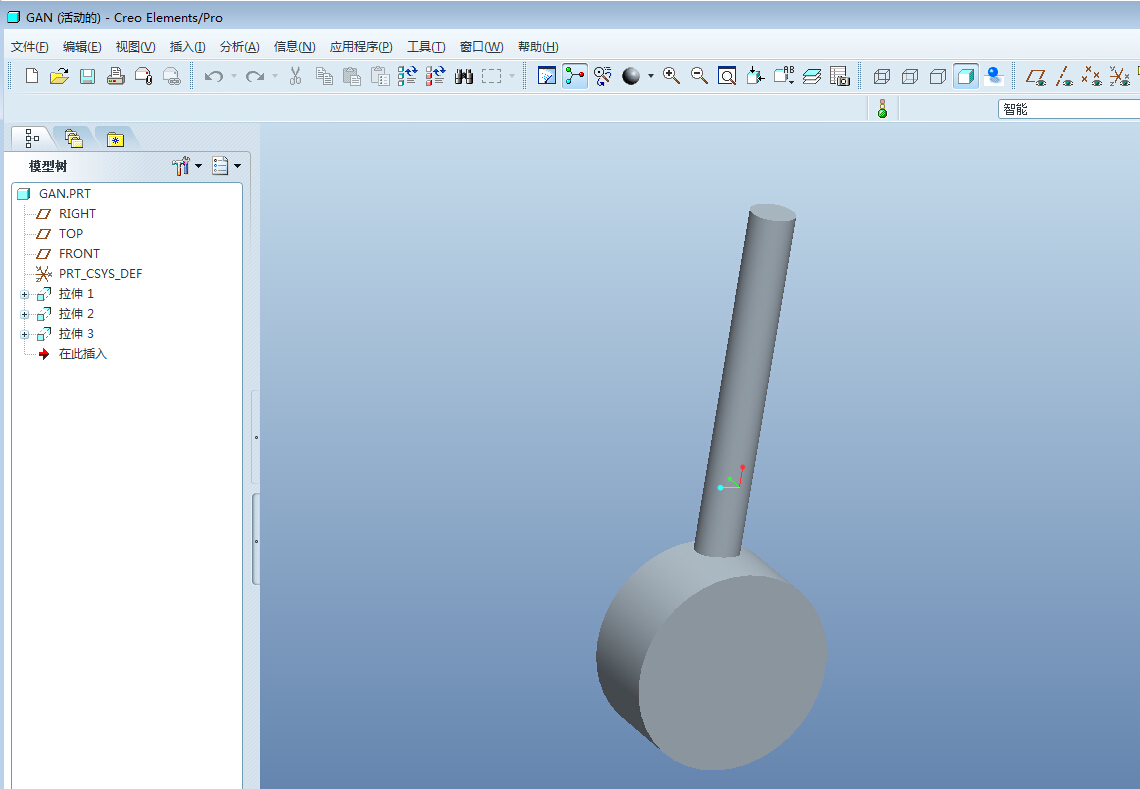This screenshot has height=789, width=1140.
Task: Click the Repaint screen icon
Action: (x=547, y=76)
